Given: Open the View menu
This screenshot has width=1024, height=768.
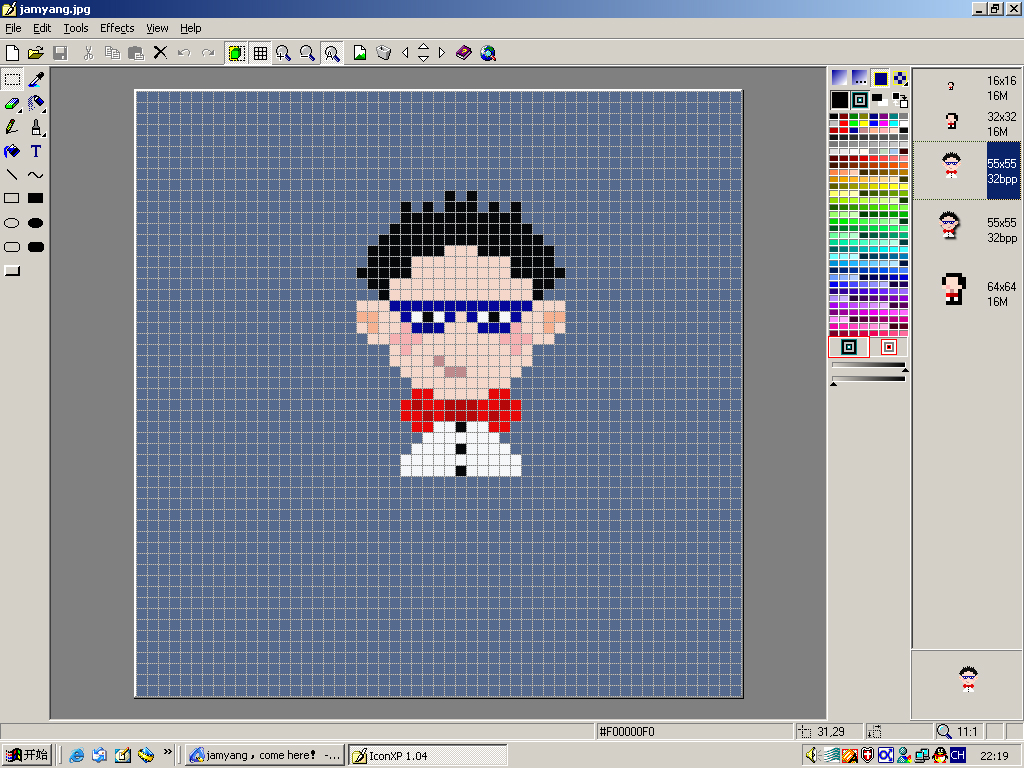Looking at the screenshot, I should (x=157, y=28).
